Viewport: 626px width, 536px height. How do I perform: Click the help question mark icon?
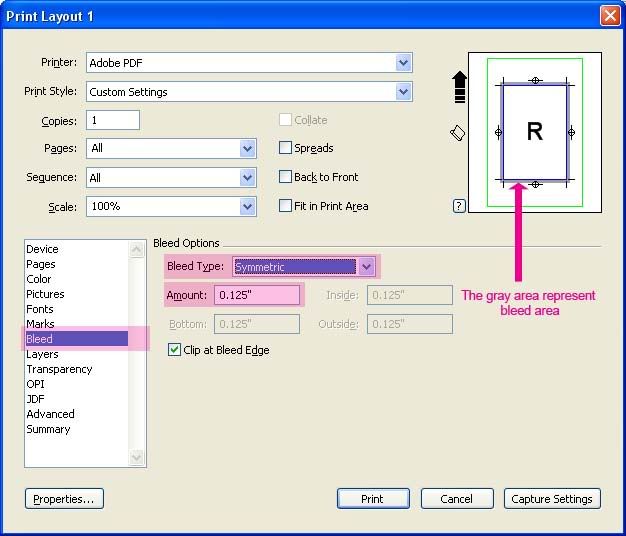click(x=459, y=206)
